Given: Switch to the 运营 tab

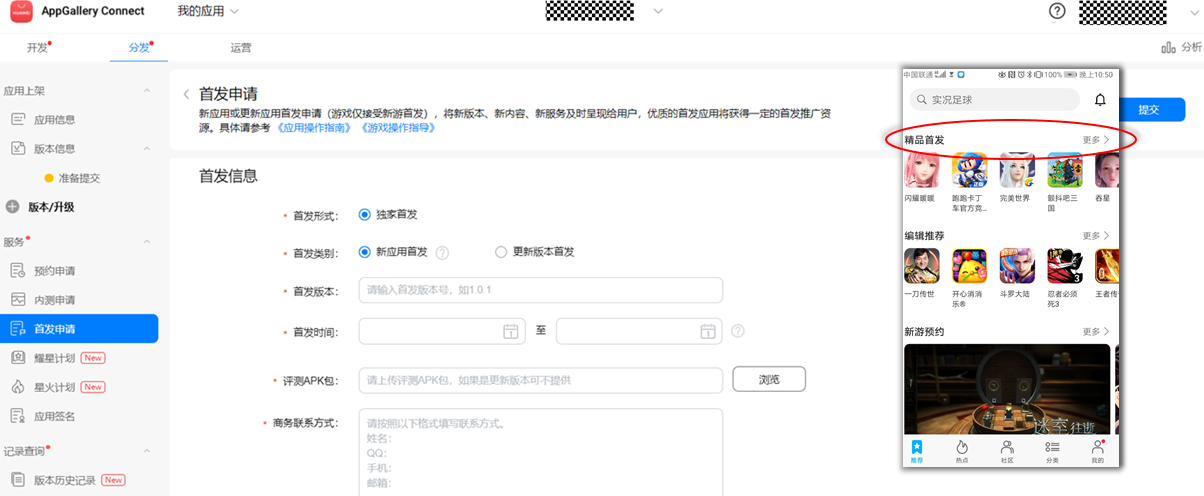Looking at the screenshot, I should click(x=240, y=47).
